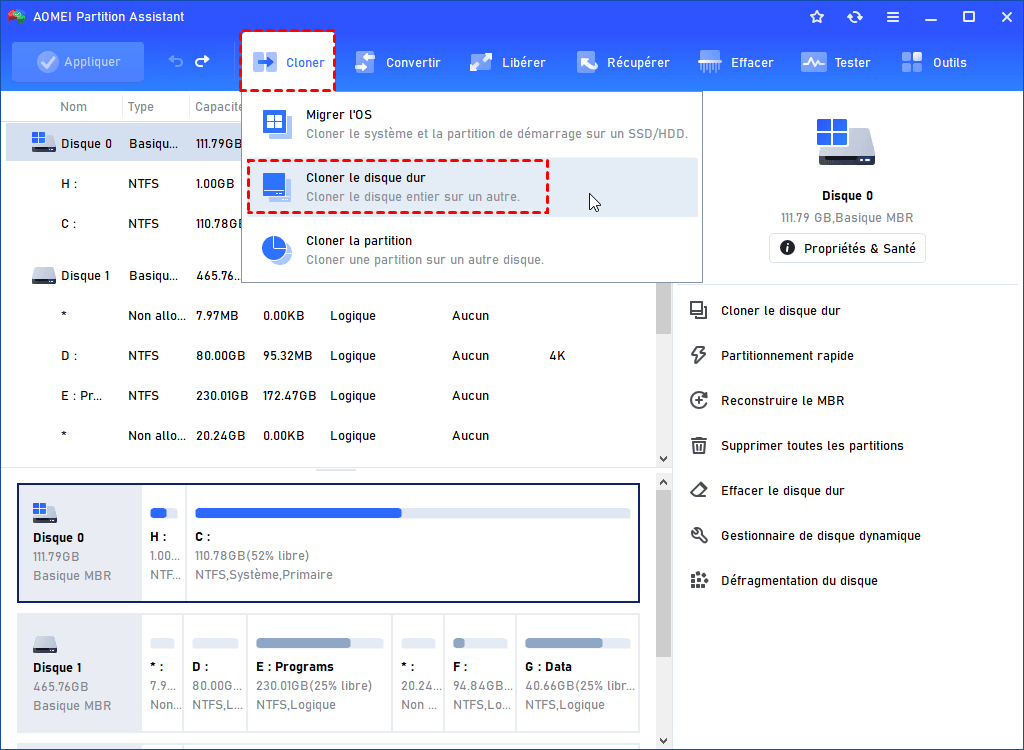Click the Cloner la partition pie icon

(x=277, y=250)
